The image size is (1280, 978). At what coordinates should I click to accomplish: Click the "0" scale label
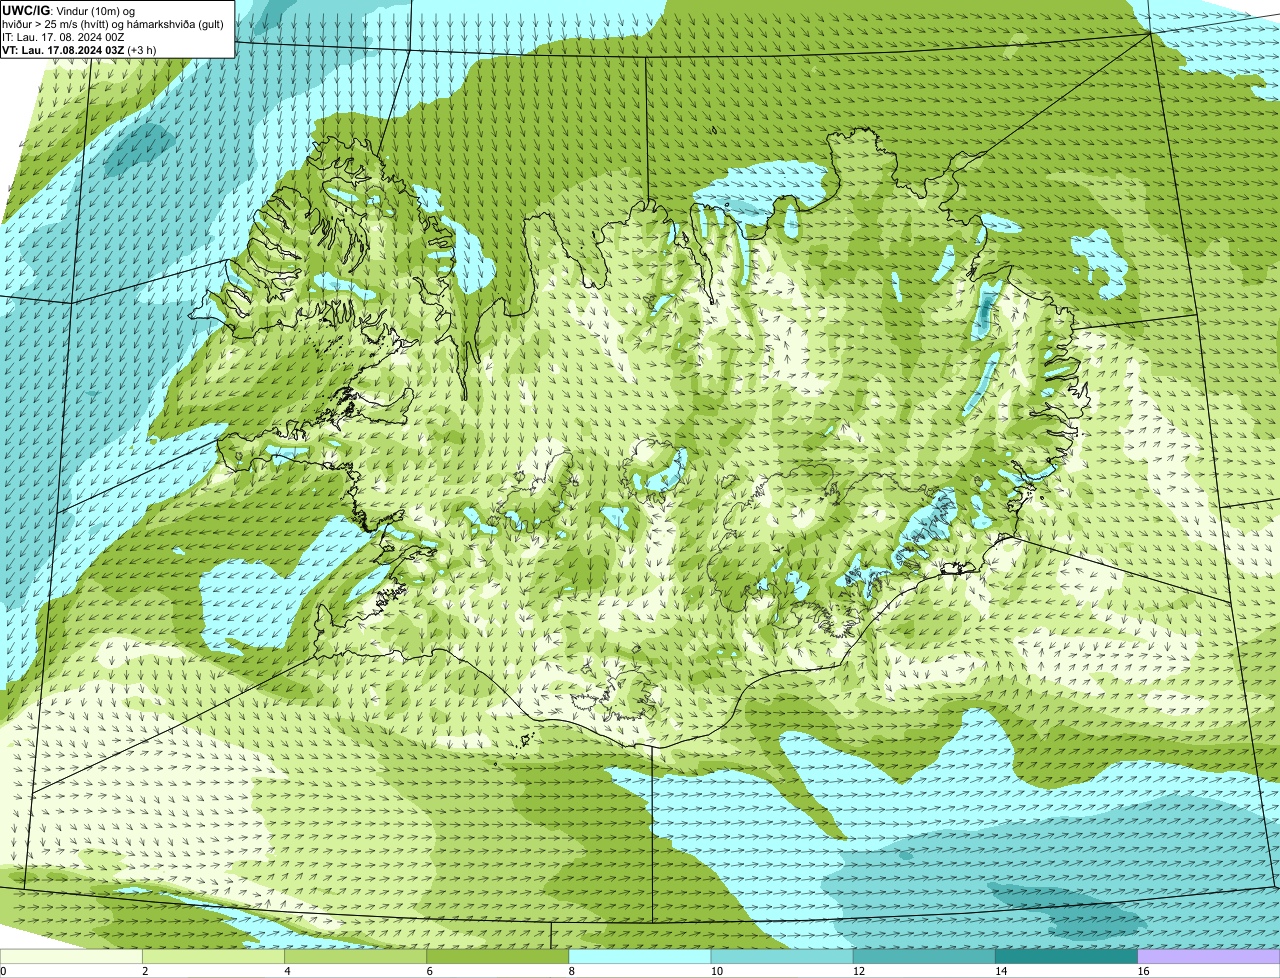pos(3,971)
